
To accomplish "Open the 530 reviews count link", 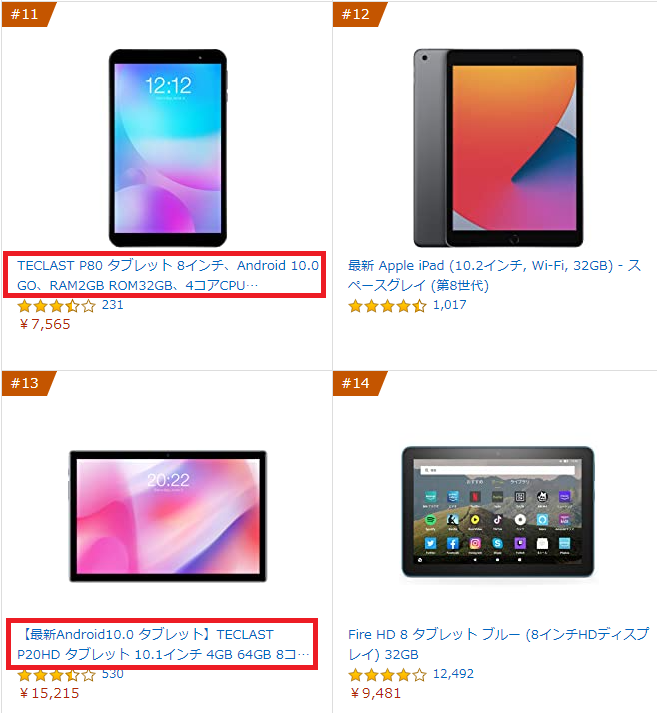I will 113,674.
